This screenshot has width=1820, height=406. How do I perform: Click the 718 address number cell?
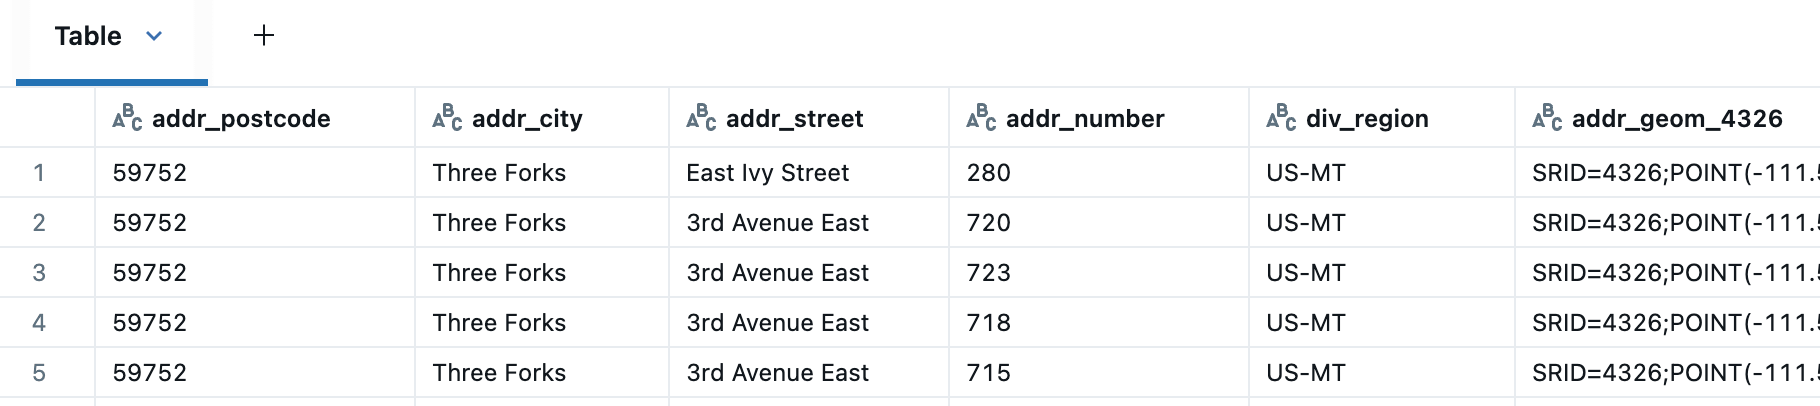point(989,323)
